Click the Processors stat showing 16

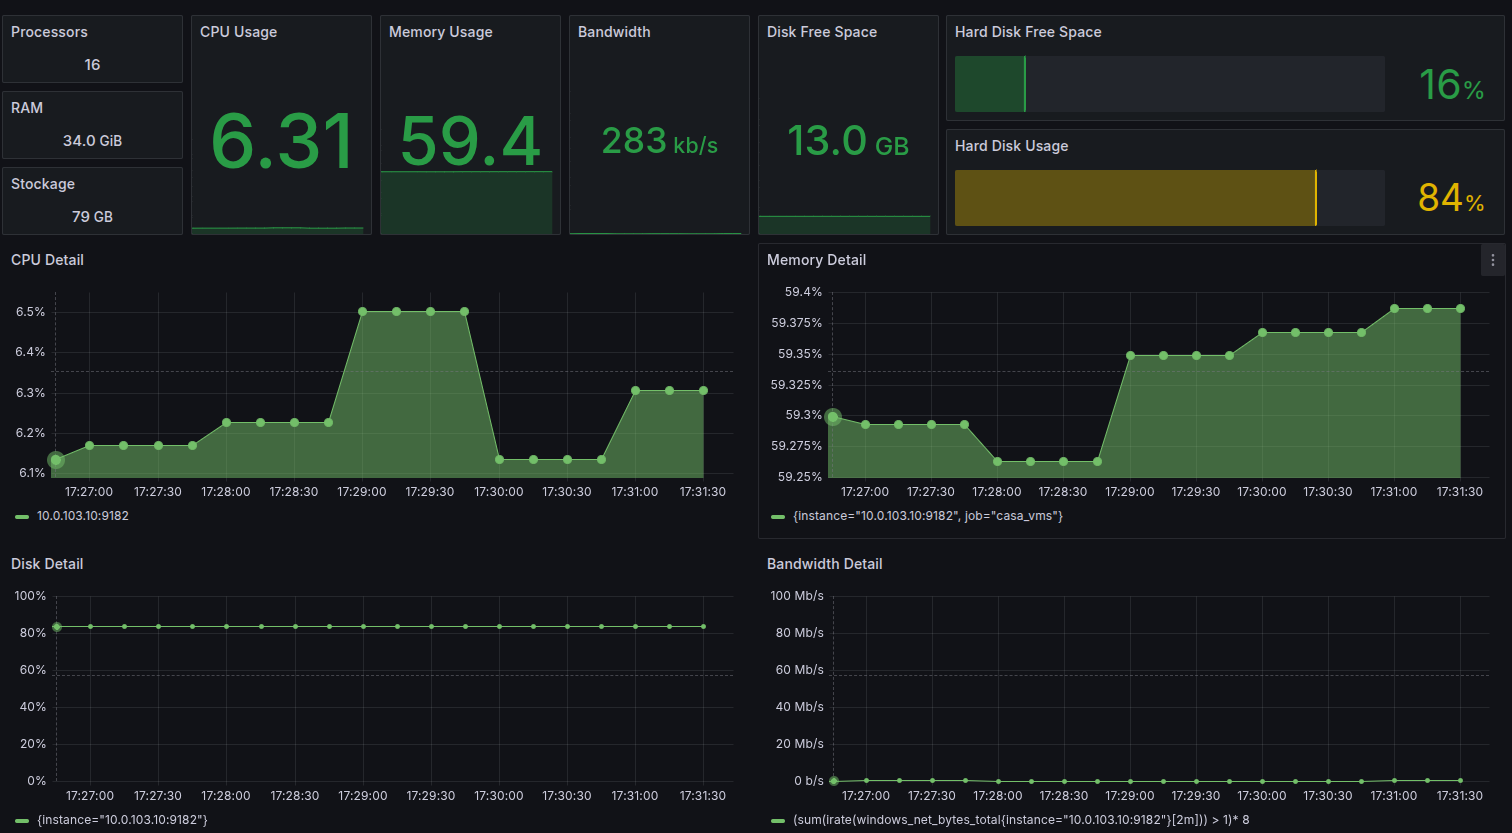click(x=92, y=64)
